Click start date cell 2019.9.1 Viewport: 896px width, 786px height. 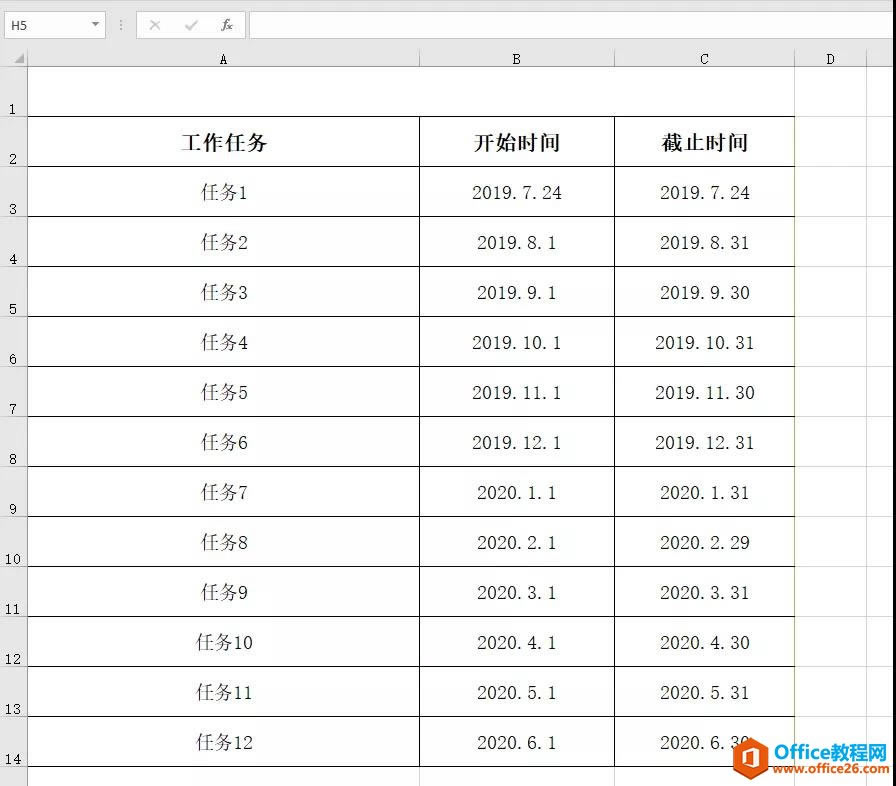517,292
